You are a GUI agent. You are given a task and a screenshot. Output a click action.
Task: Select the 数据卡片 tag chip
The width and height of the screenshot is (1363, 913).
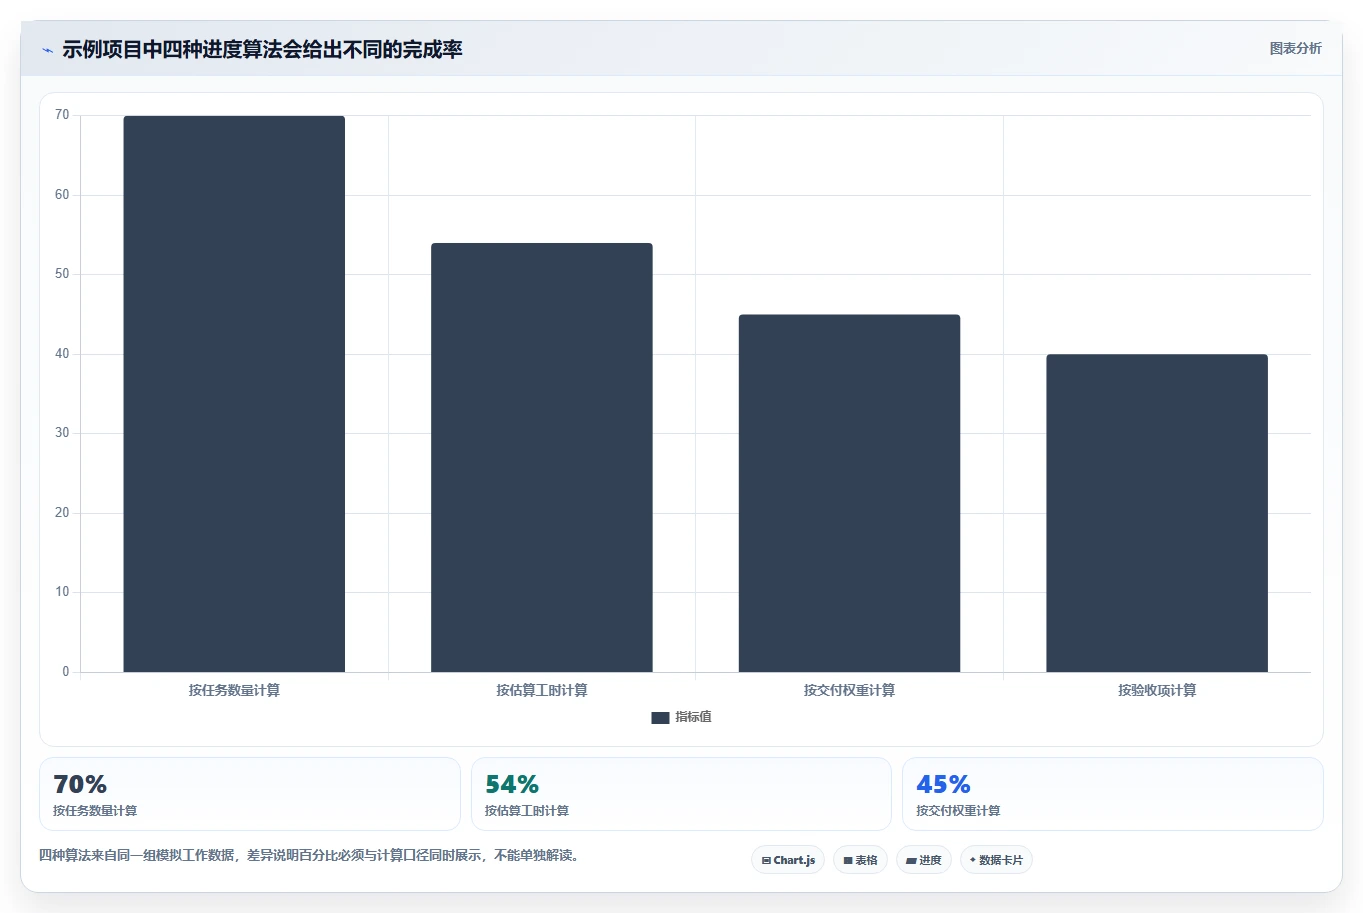pyautogui.click(x=996, y=860)
